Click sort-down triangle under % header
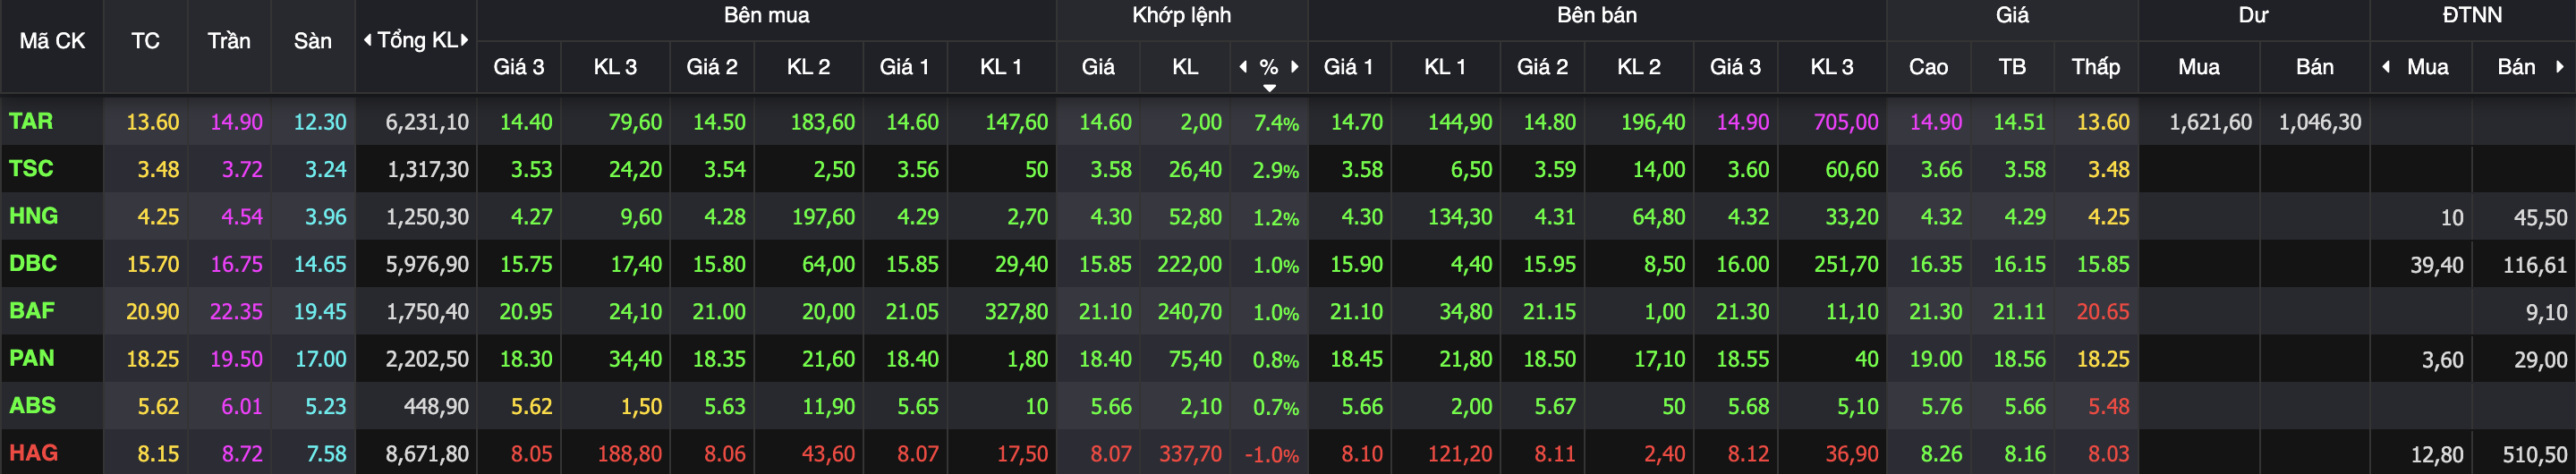 click(1269, 88)
